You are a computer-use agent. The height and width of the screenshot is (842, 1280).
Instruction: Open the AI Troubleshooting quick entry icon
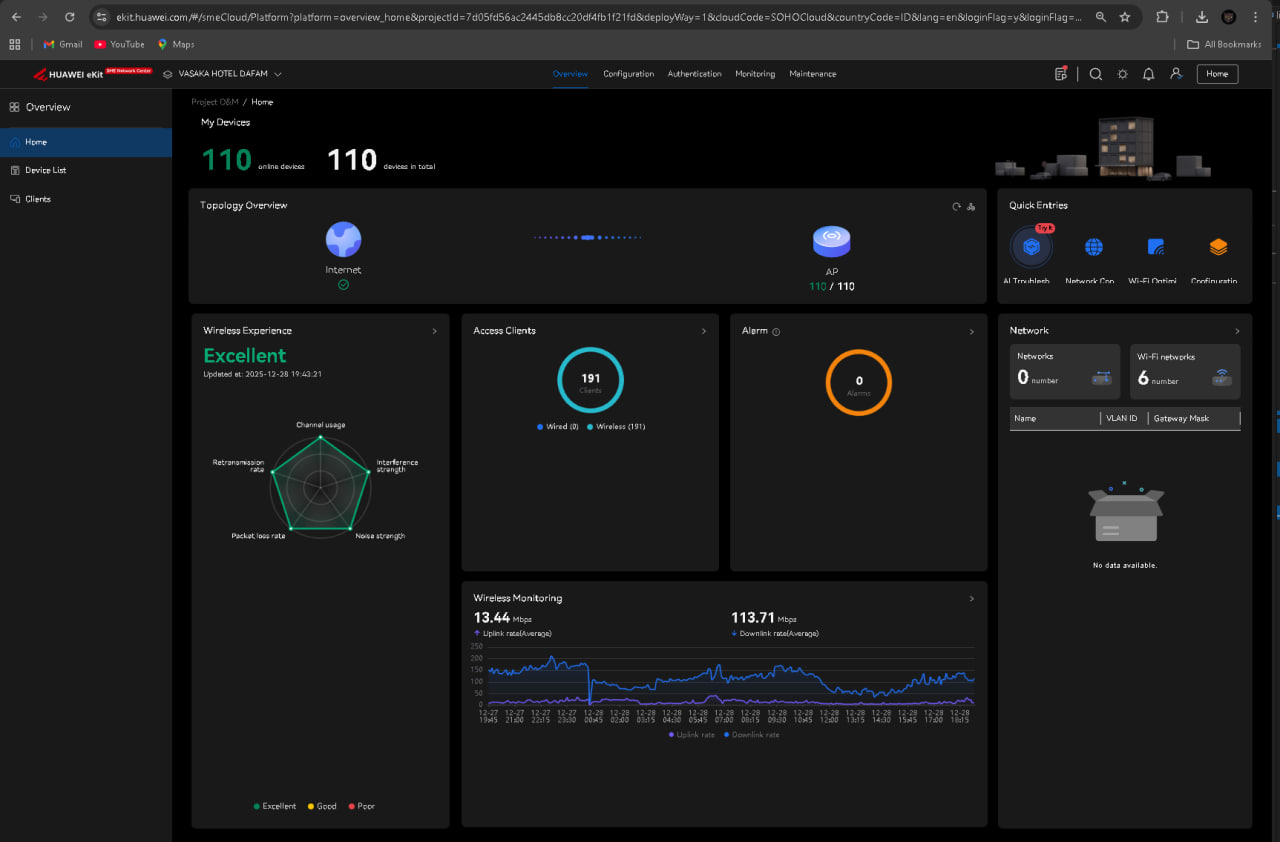(1031, 248)
